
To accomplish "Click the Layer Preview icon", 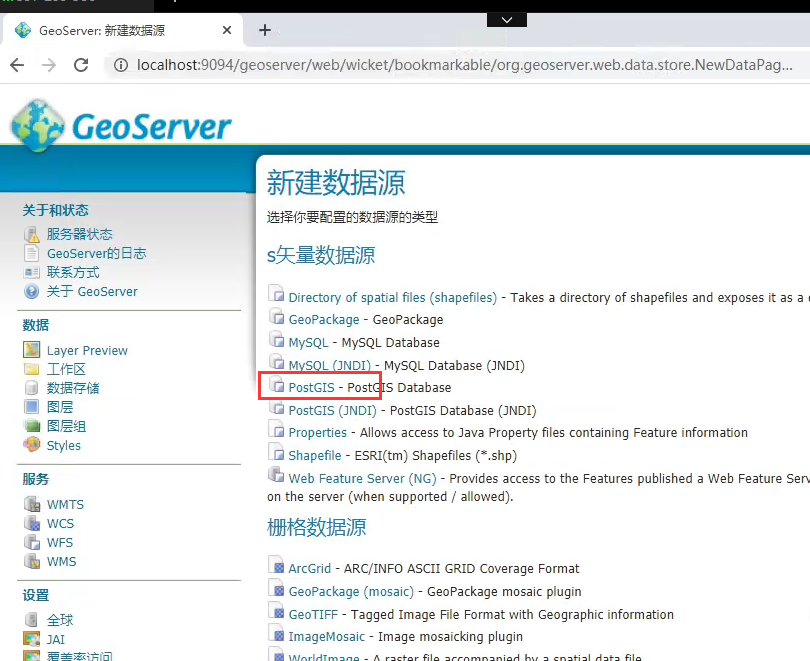I will (32, 350).
